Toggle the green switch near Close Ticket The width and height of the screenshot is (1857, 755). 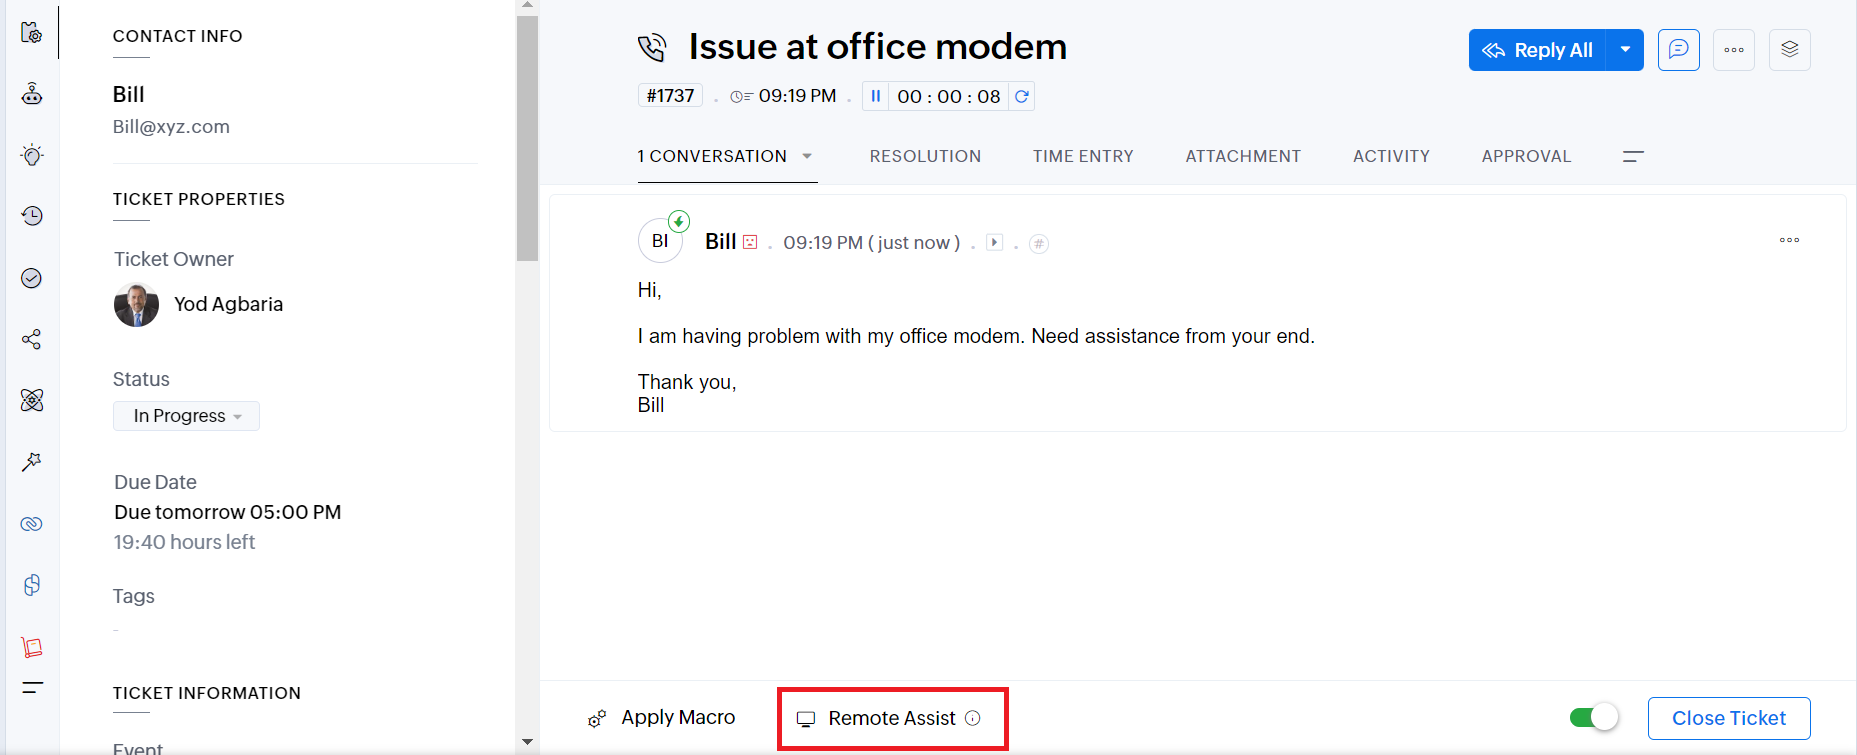[1594, 717]
